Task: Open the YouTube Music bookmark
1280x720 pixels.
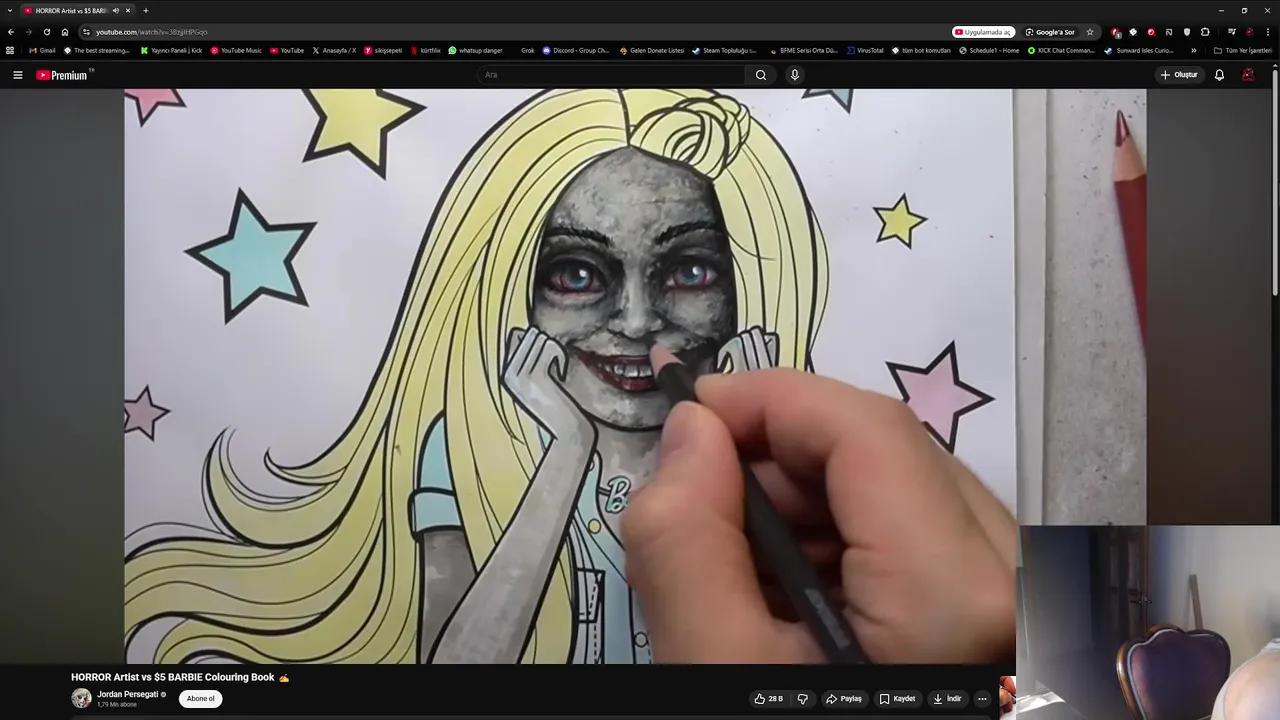Action: click(236, 50)
